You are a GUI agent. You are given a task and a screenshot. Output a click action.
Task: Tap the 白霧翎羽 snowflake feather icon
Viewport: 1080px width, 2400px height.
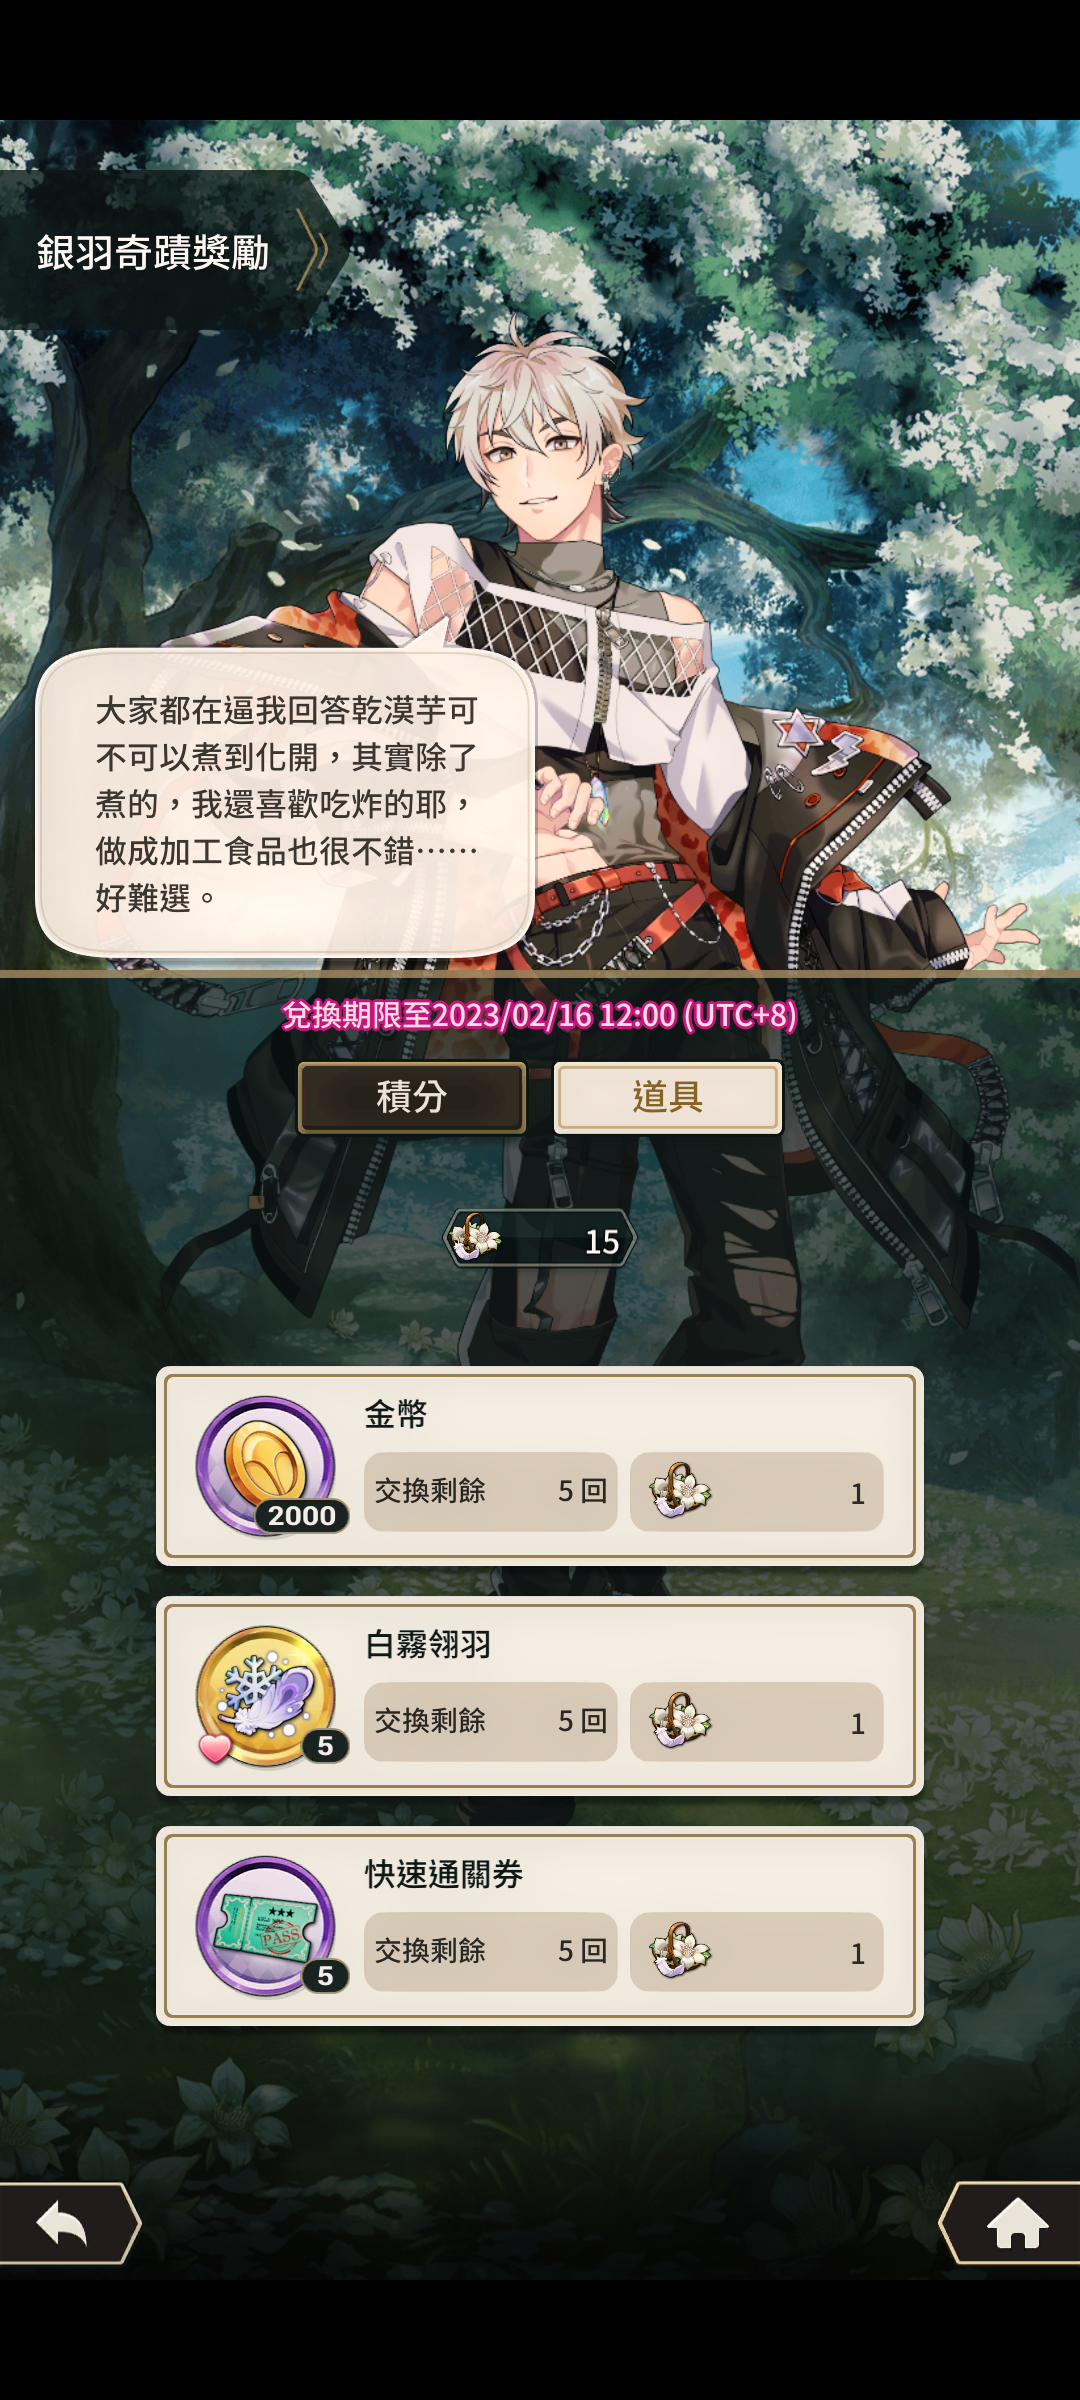coord(266,1695)
